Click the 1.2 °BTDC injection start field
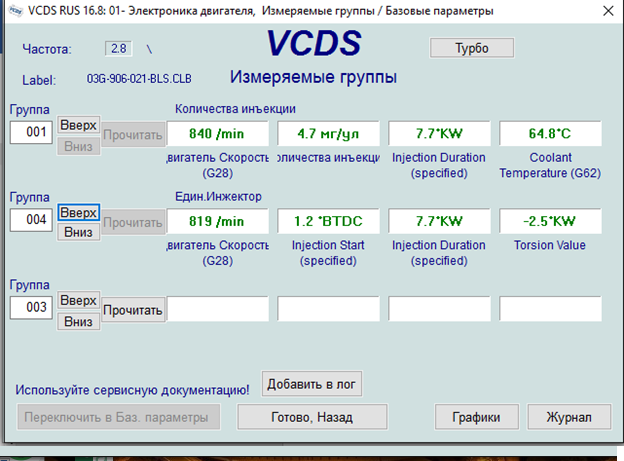The height and width of the screenshot is (461, 624). [x=328, y=221]
